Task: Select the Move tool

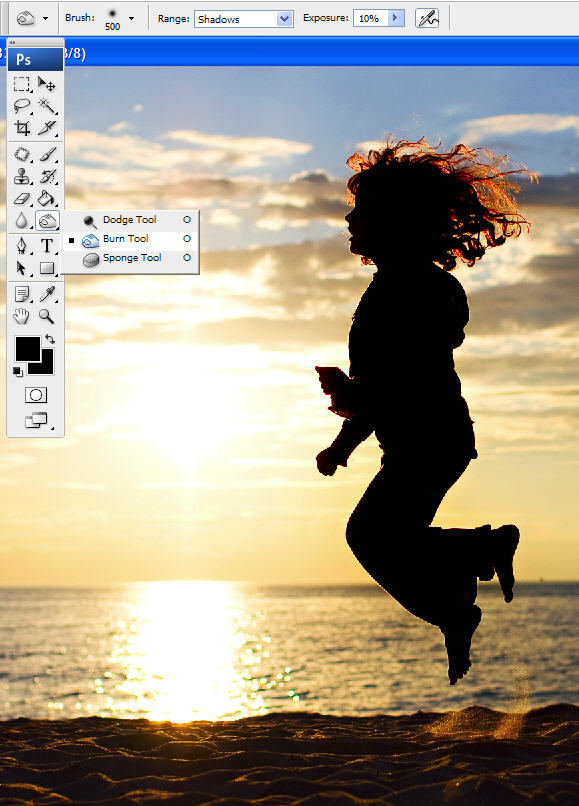Action: pos(47,84)
